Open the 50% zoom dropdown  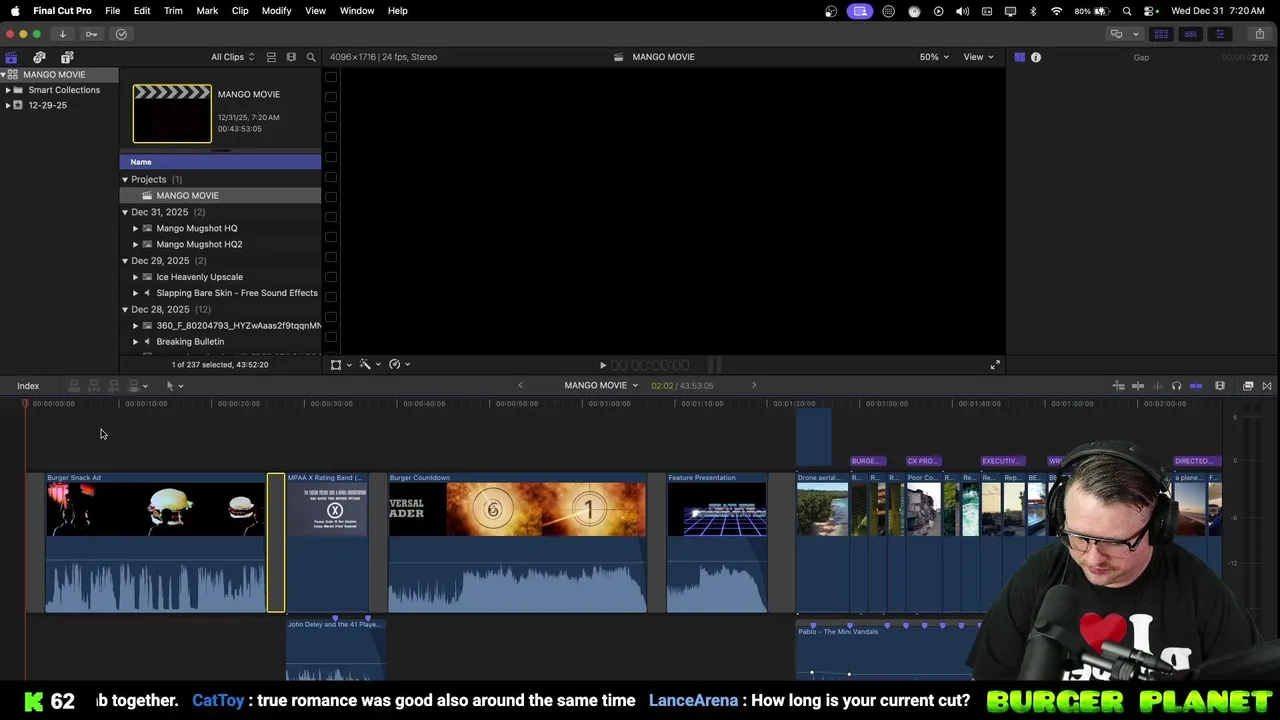click(934, 57)
